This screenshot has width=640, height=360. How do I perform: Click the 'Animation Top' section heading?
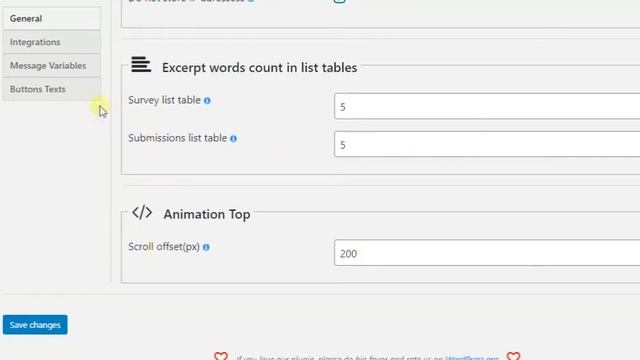[x=207, y=214]
